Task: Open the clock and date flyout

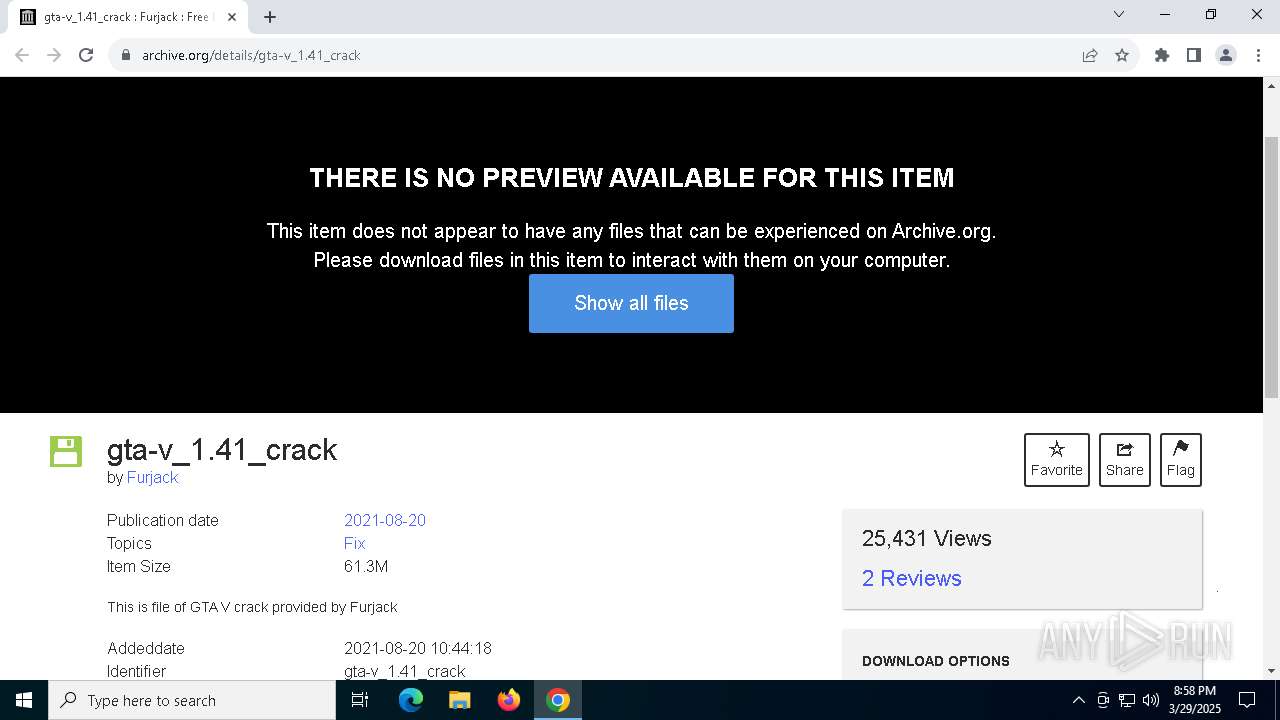Action: coord(1195,700)
